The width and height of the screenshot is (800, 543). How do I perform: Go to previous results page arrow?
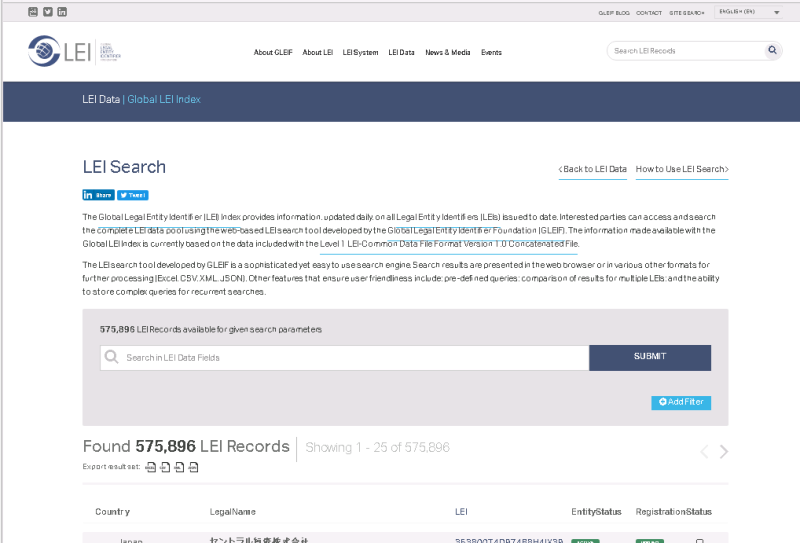tap(705, 452)
